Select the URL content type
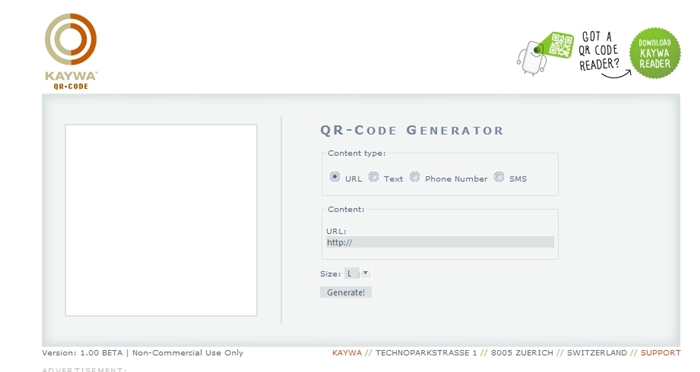Screen dimensions: 700x372 click(335, 177)
